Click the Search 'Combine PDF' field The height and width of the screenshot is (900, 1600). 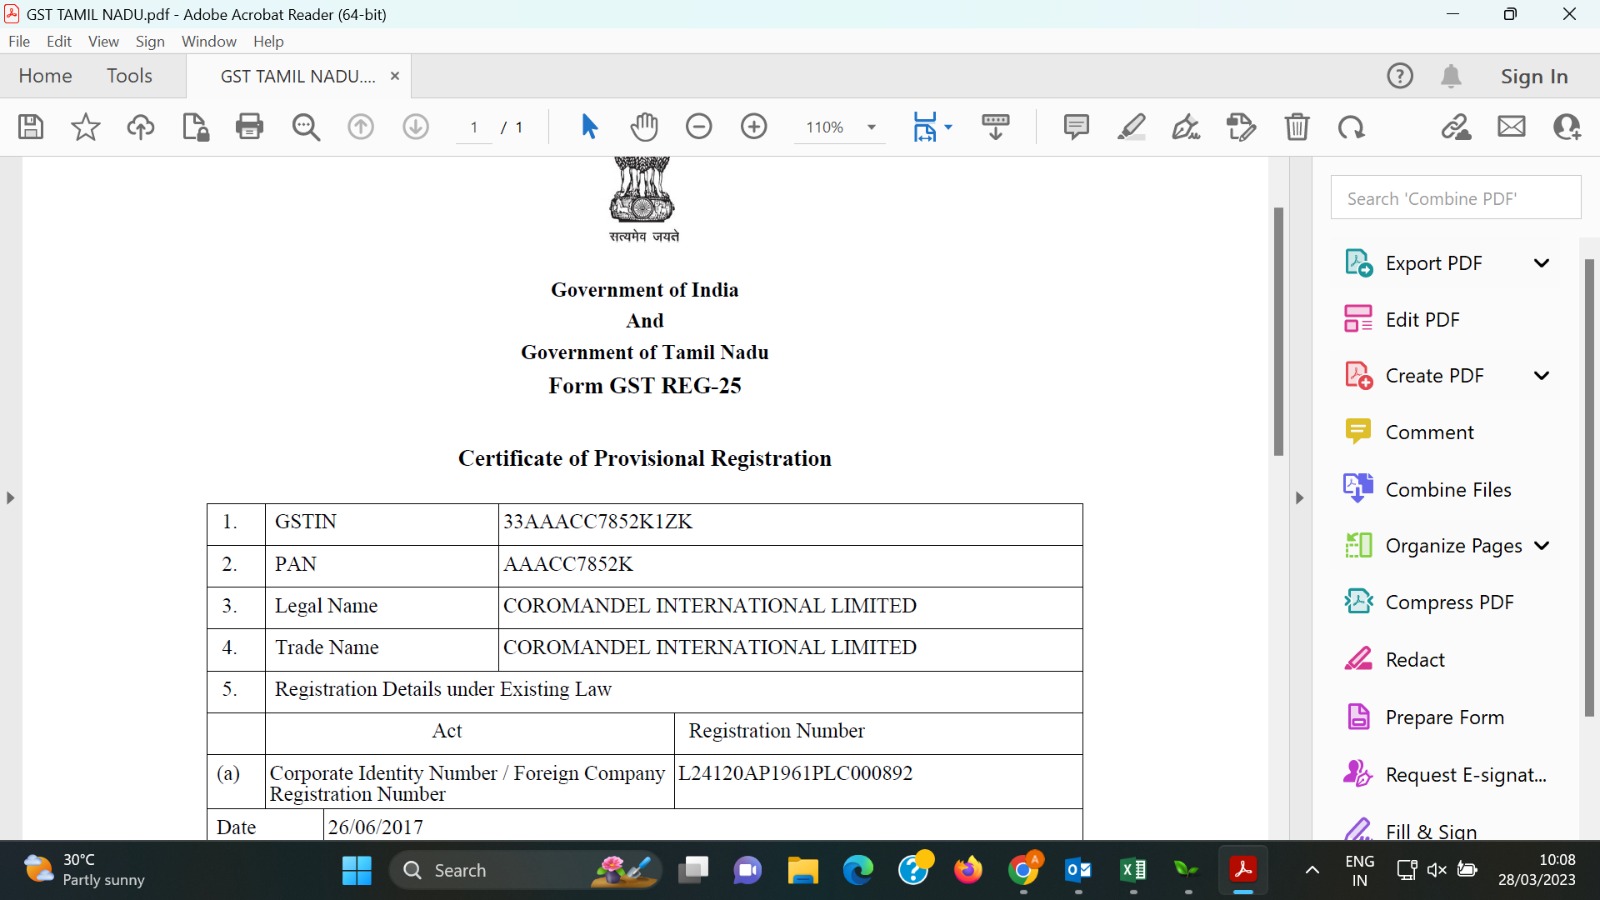click(1455, 198)
